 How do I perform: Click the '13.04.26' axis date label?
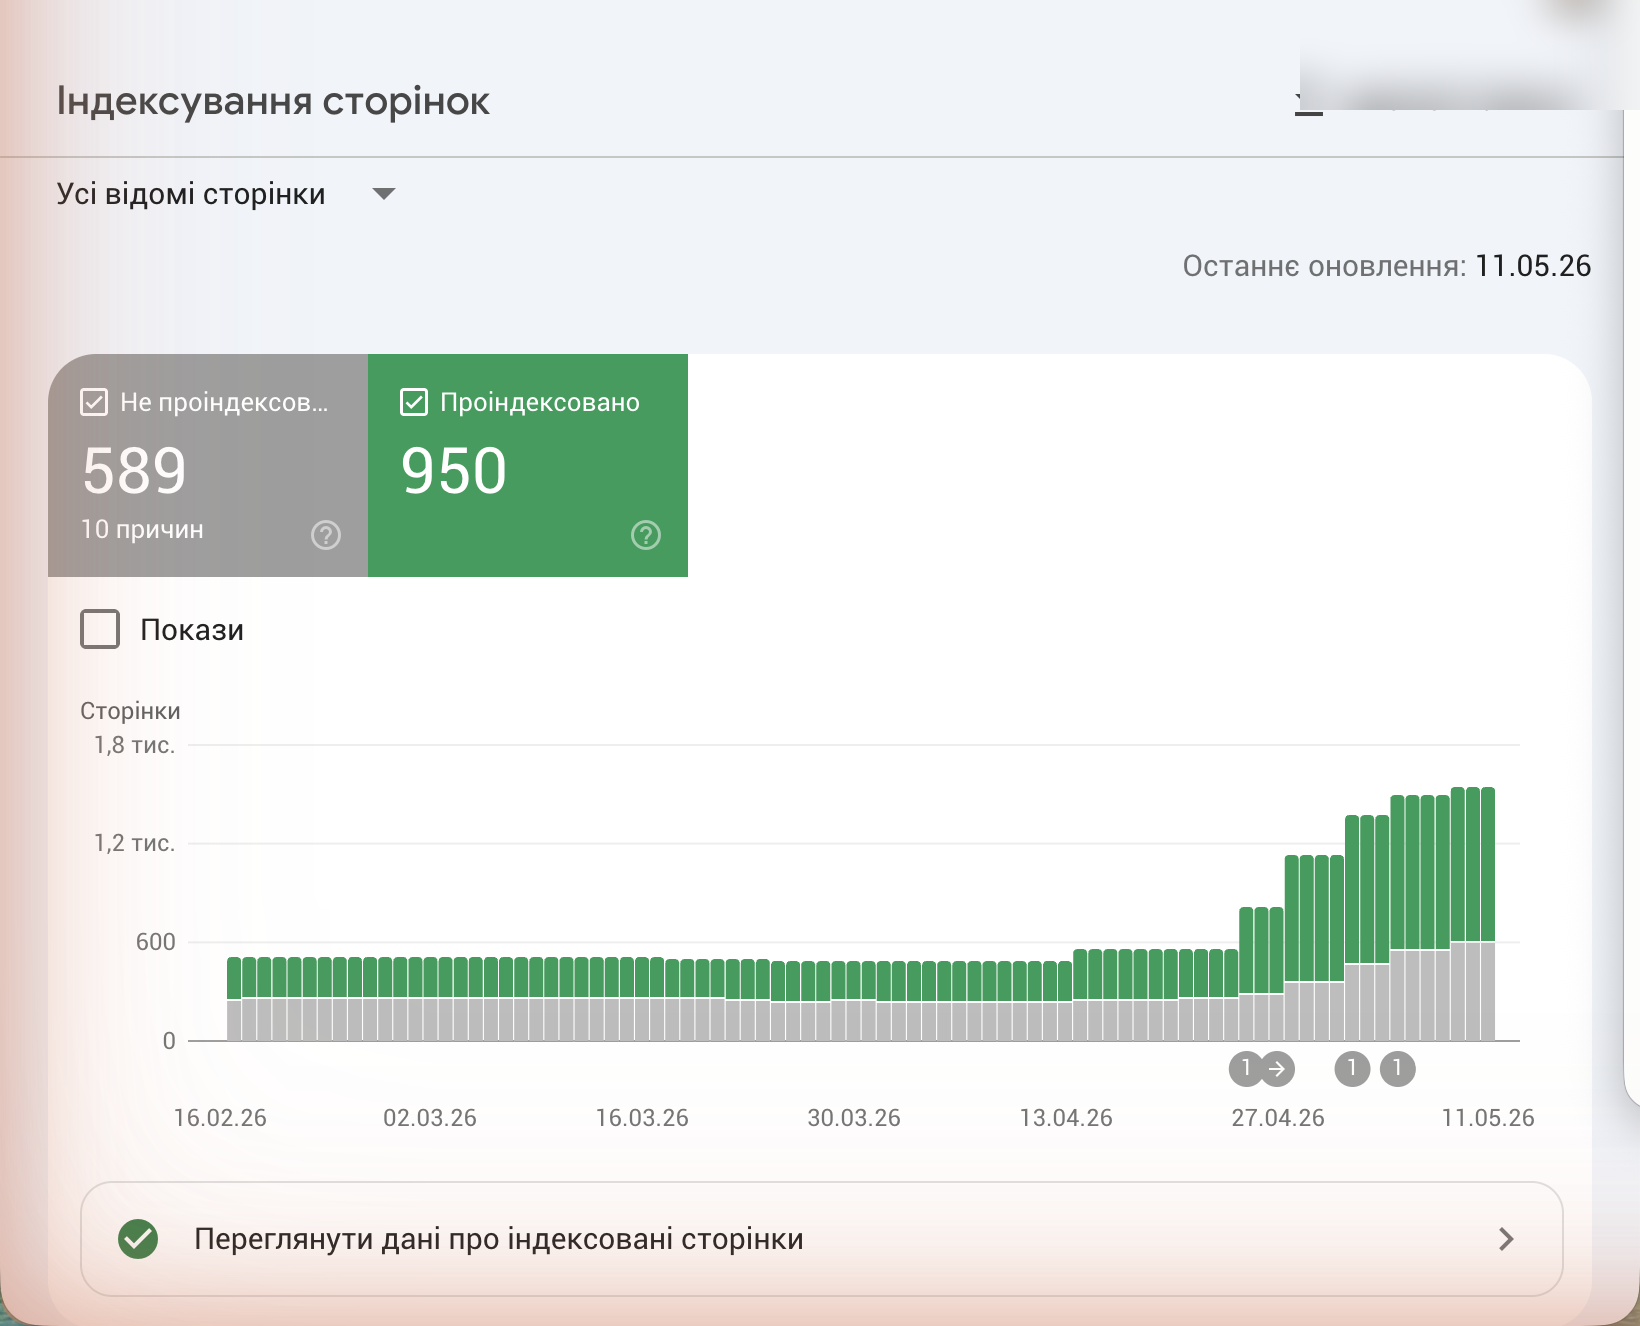(1066, 1118)
